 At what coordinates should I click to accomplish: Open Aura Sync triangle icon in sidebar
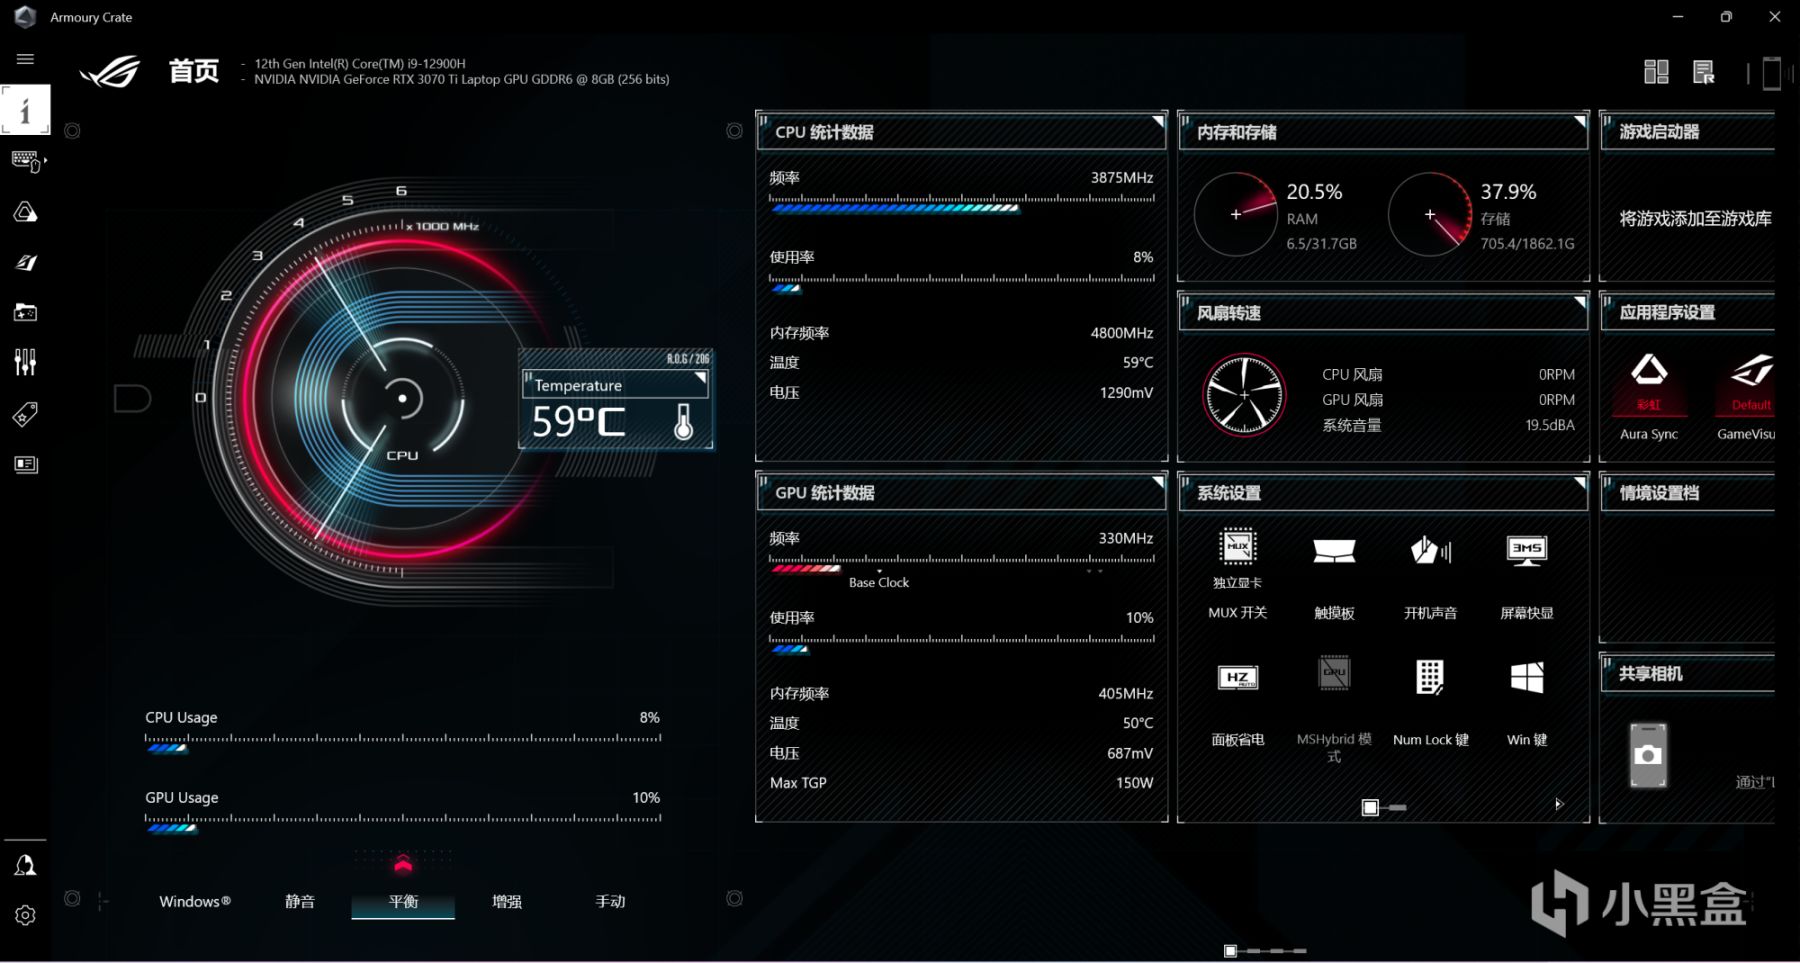25,212
